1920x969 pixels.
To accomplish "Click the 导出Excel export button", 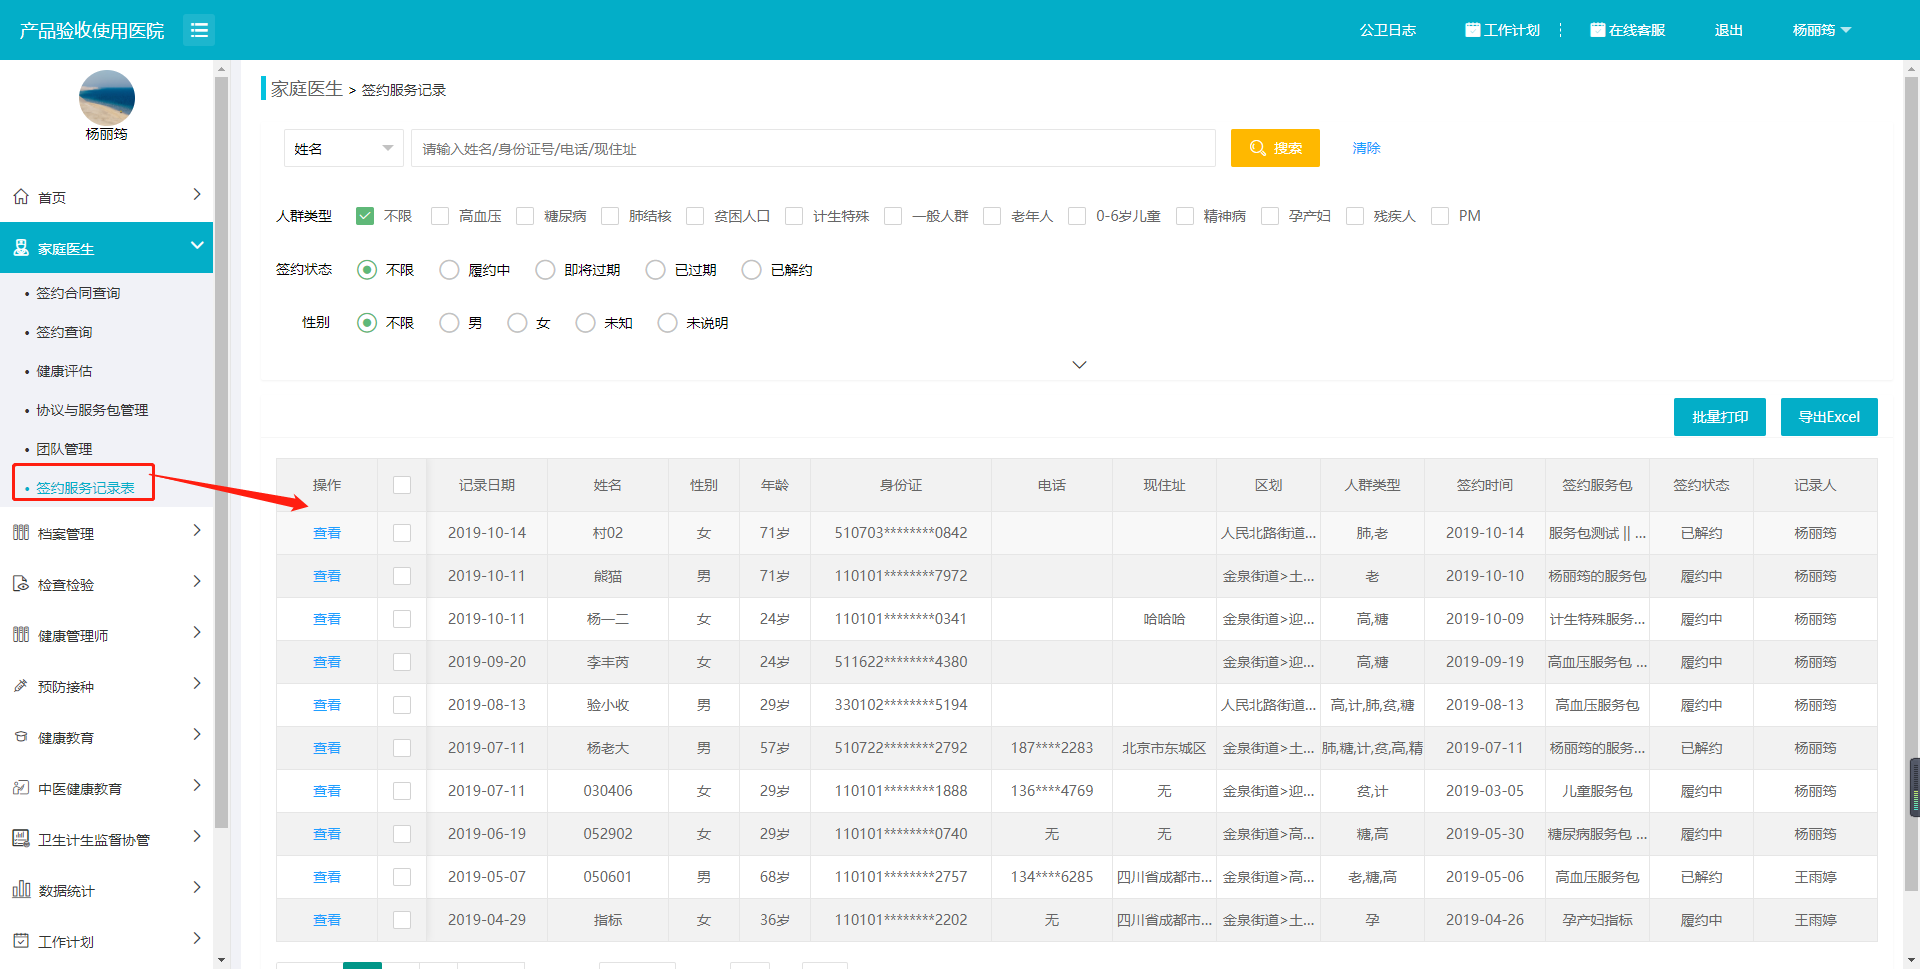I will [1828, 417].
